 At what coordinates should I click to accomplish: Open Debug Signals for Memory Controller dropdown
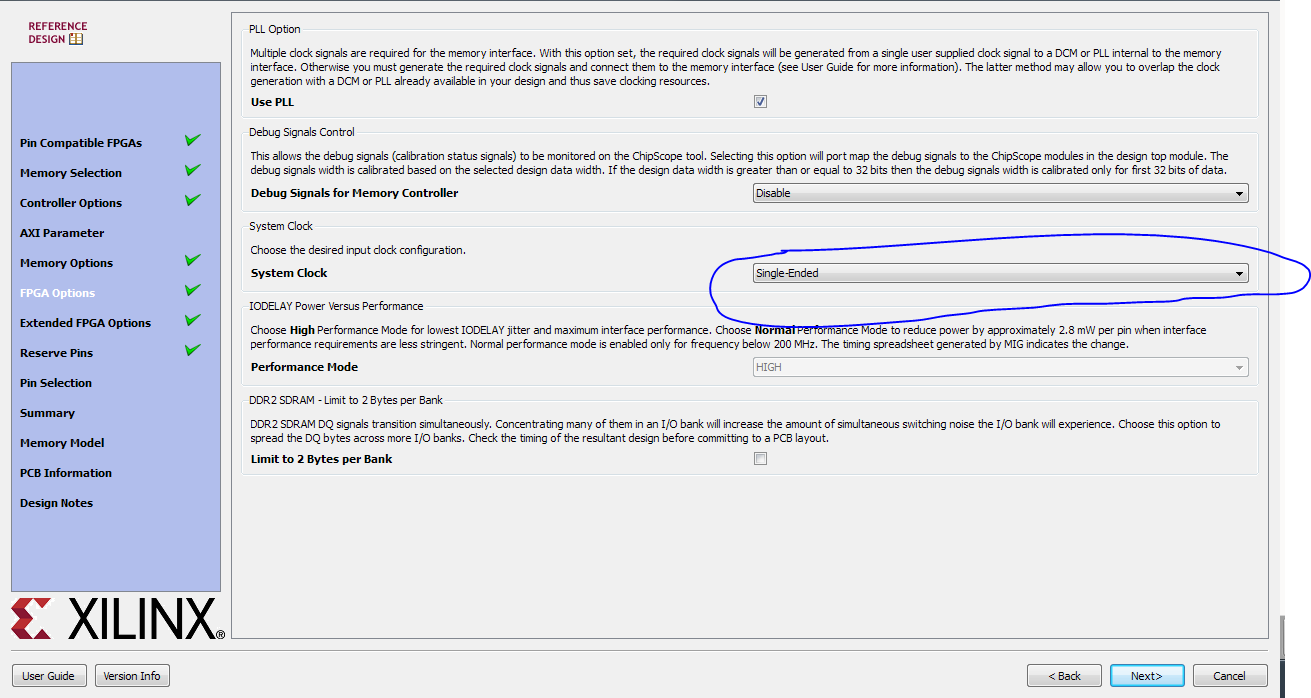[1000, 193]
